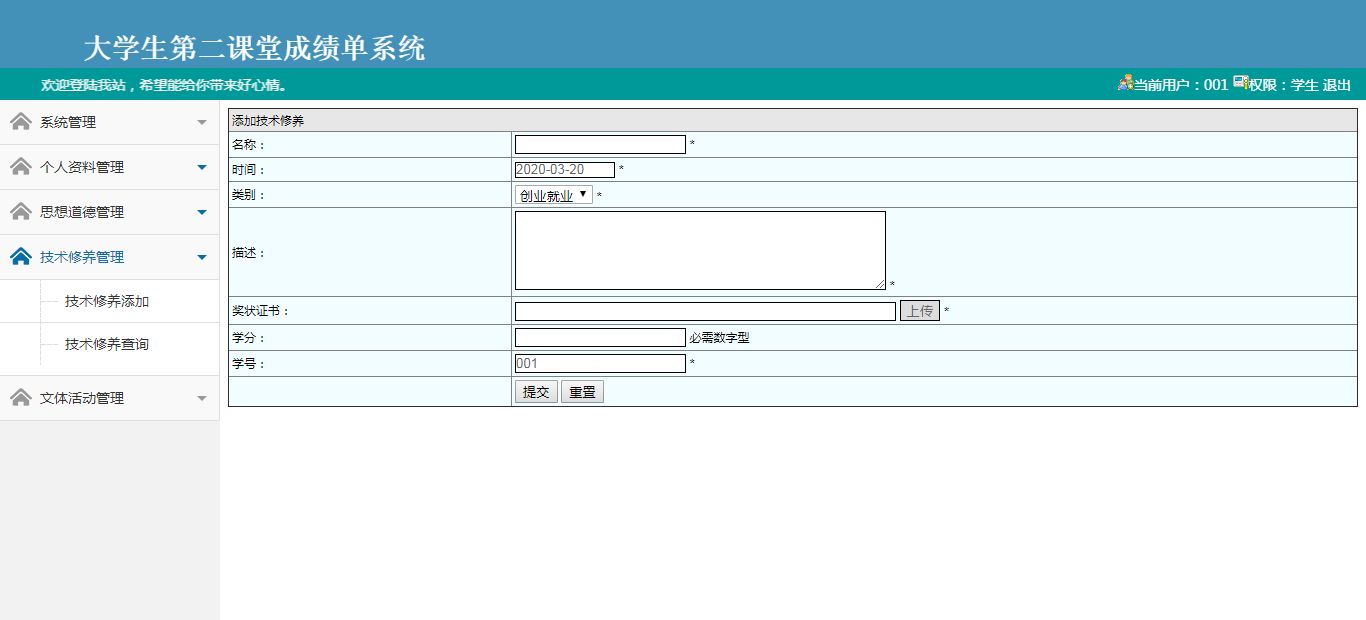Click the 当前用户：001 text

click(1180, 85)
